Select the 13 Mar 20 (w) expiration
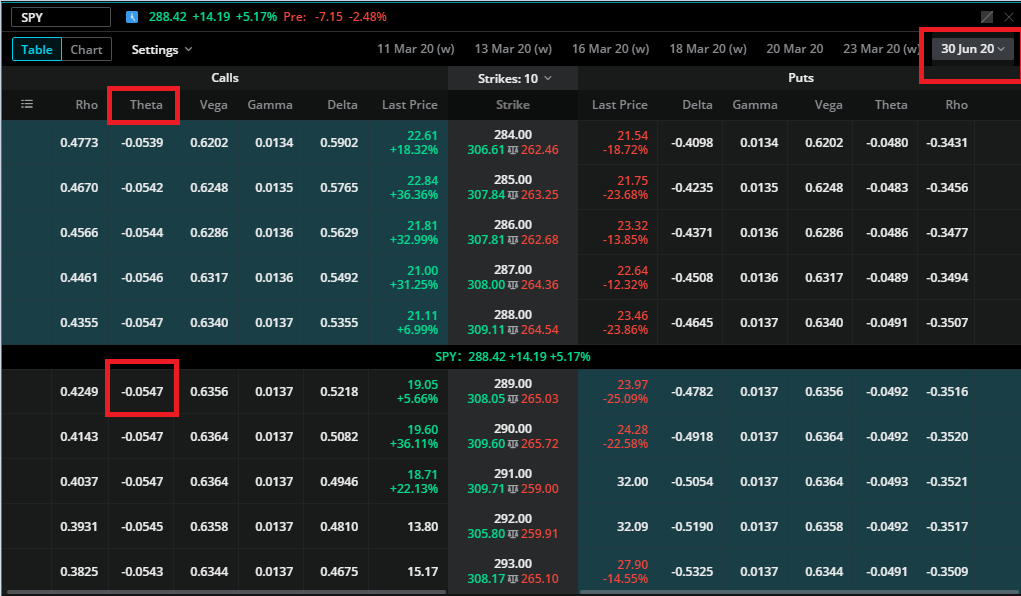Screen dimensions: 1021x596 (x=513, y=49)
